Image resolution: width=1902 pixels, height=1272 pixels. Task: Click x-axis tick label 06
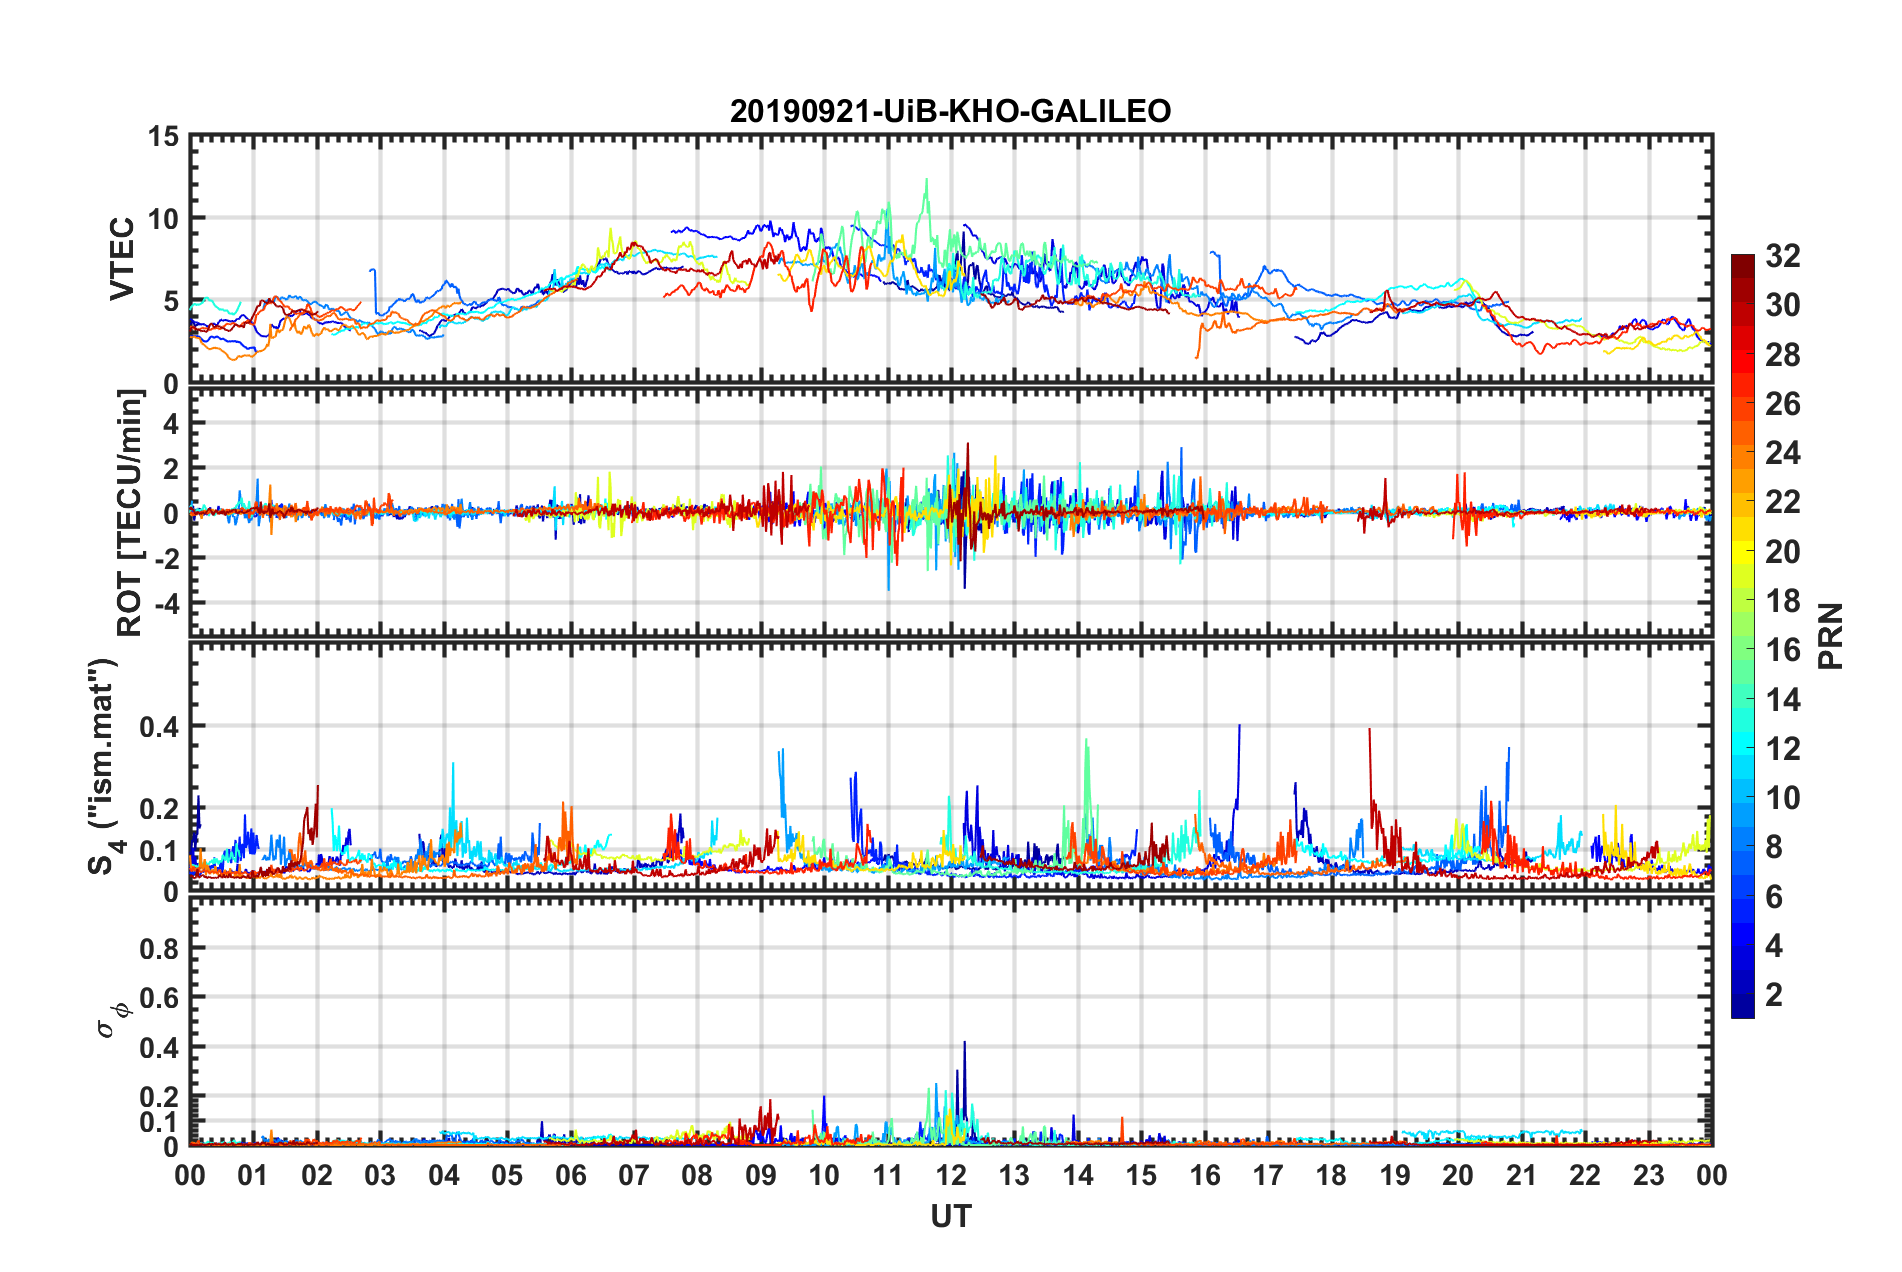pyautogui.click(x=571, y=1175)
